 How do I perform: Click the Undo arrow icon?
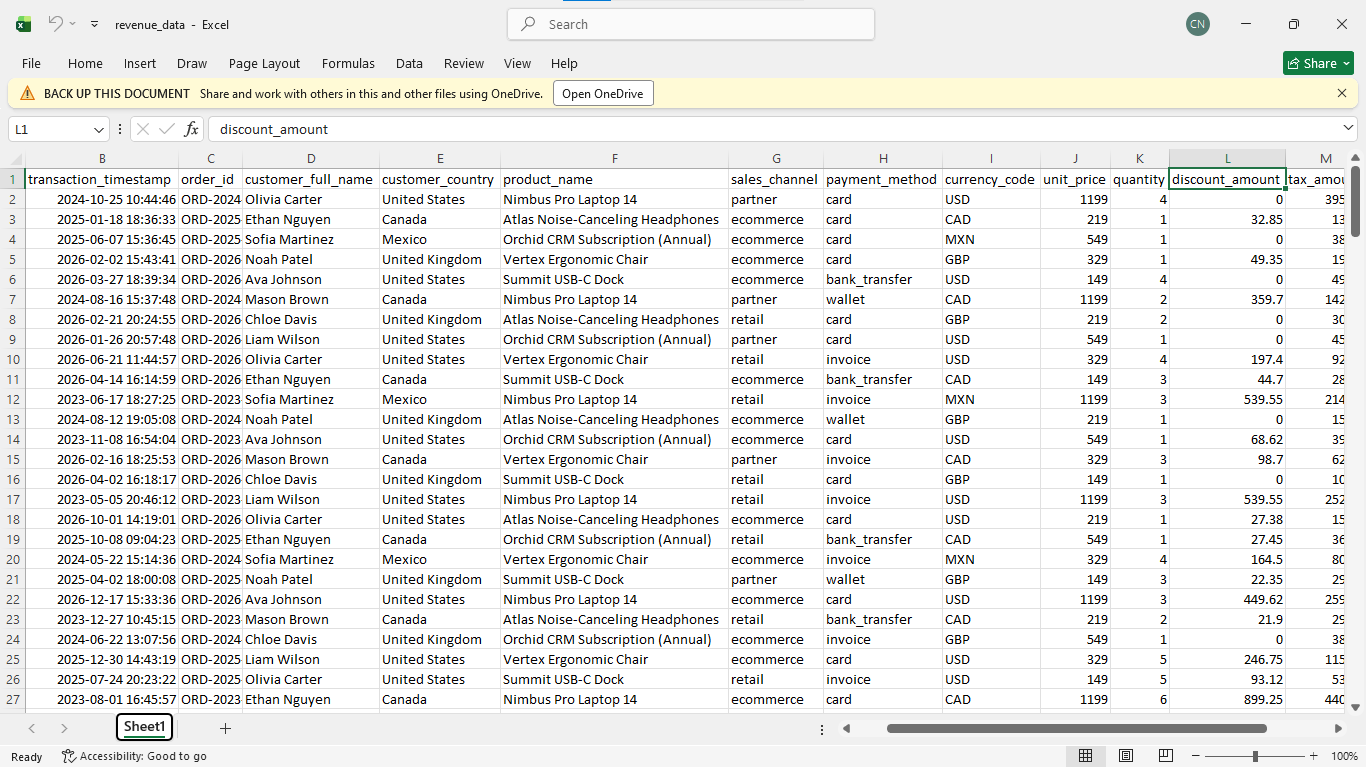(56, 24)
